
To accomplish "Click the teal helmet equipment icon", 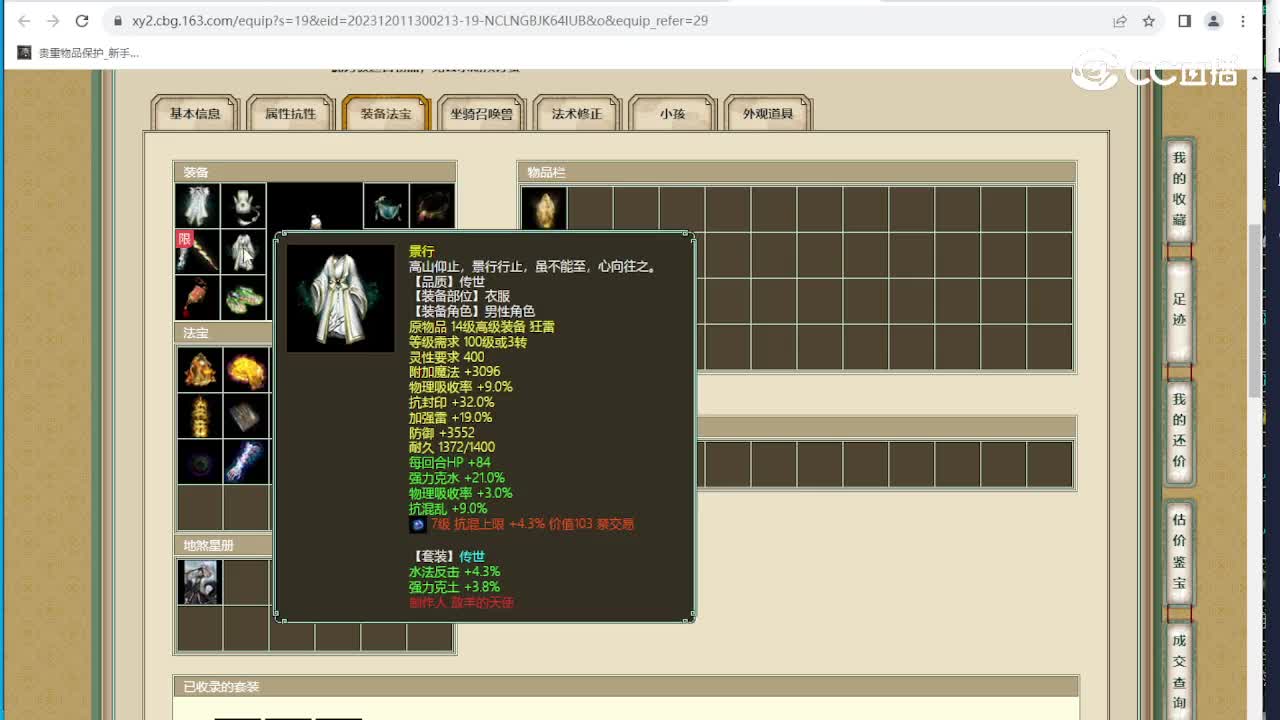I will pyautogui.click(x=386, y=206).
